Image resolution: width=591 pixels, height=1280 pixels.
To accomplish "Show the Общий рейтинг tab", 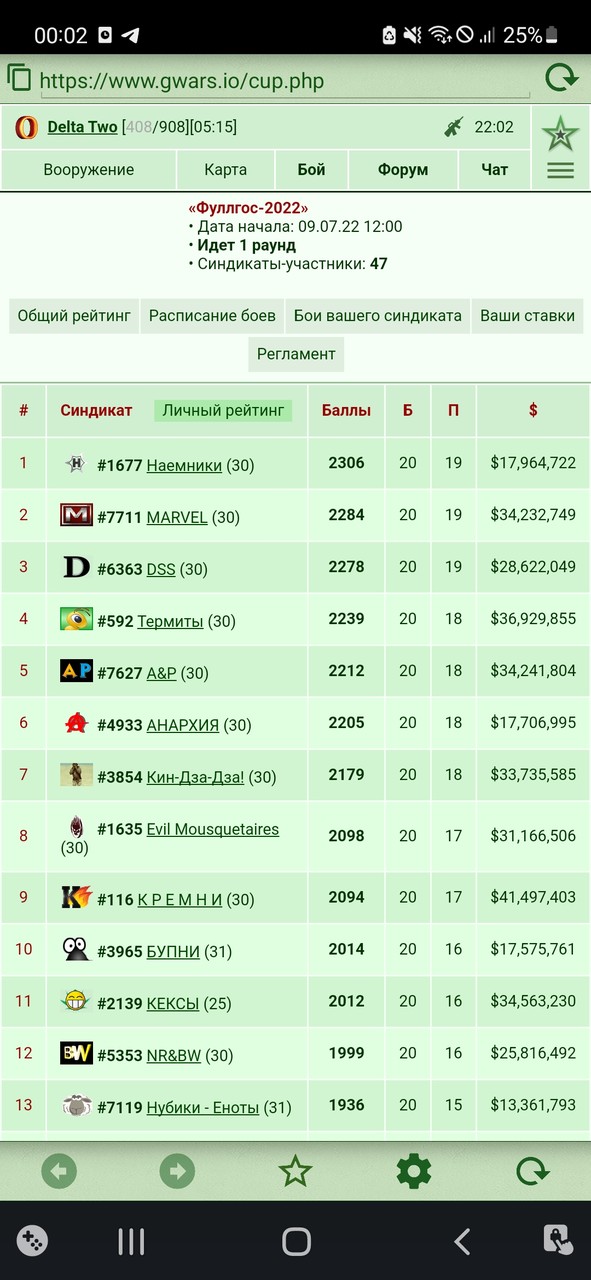I will (74, 316).
